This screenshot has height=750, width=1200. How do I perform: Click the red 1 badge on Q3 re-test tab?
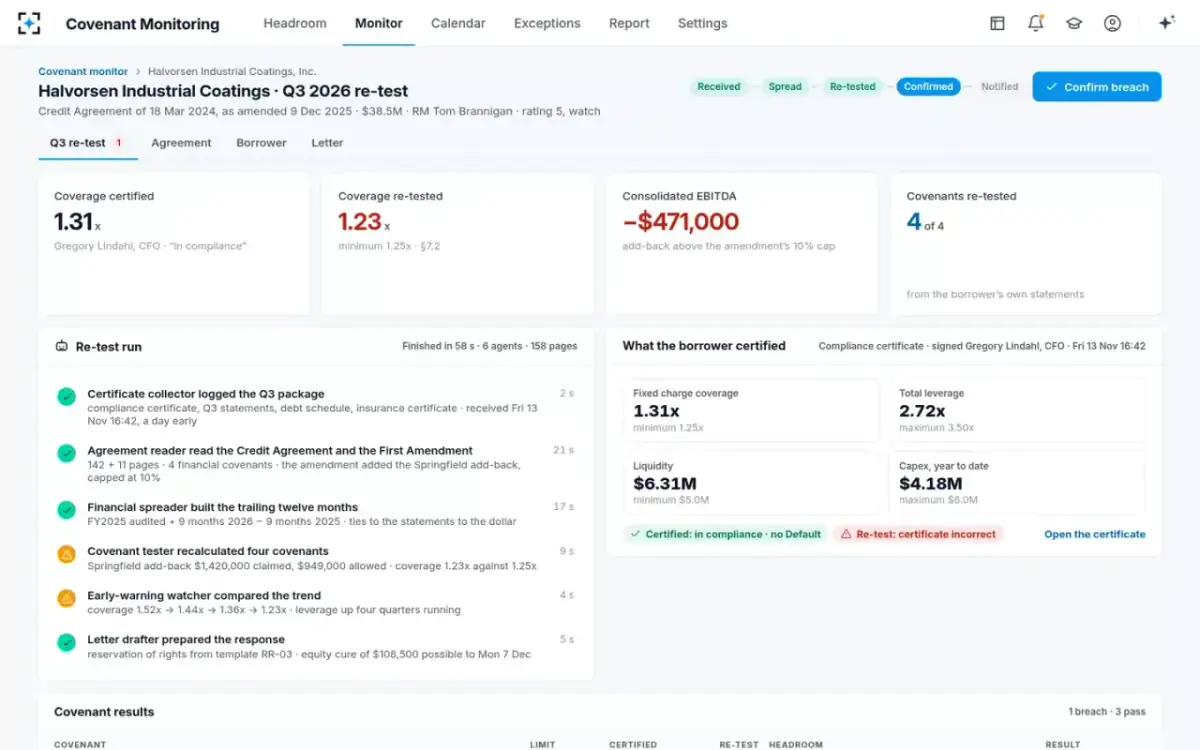(119, 143)
